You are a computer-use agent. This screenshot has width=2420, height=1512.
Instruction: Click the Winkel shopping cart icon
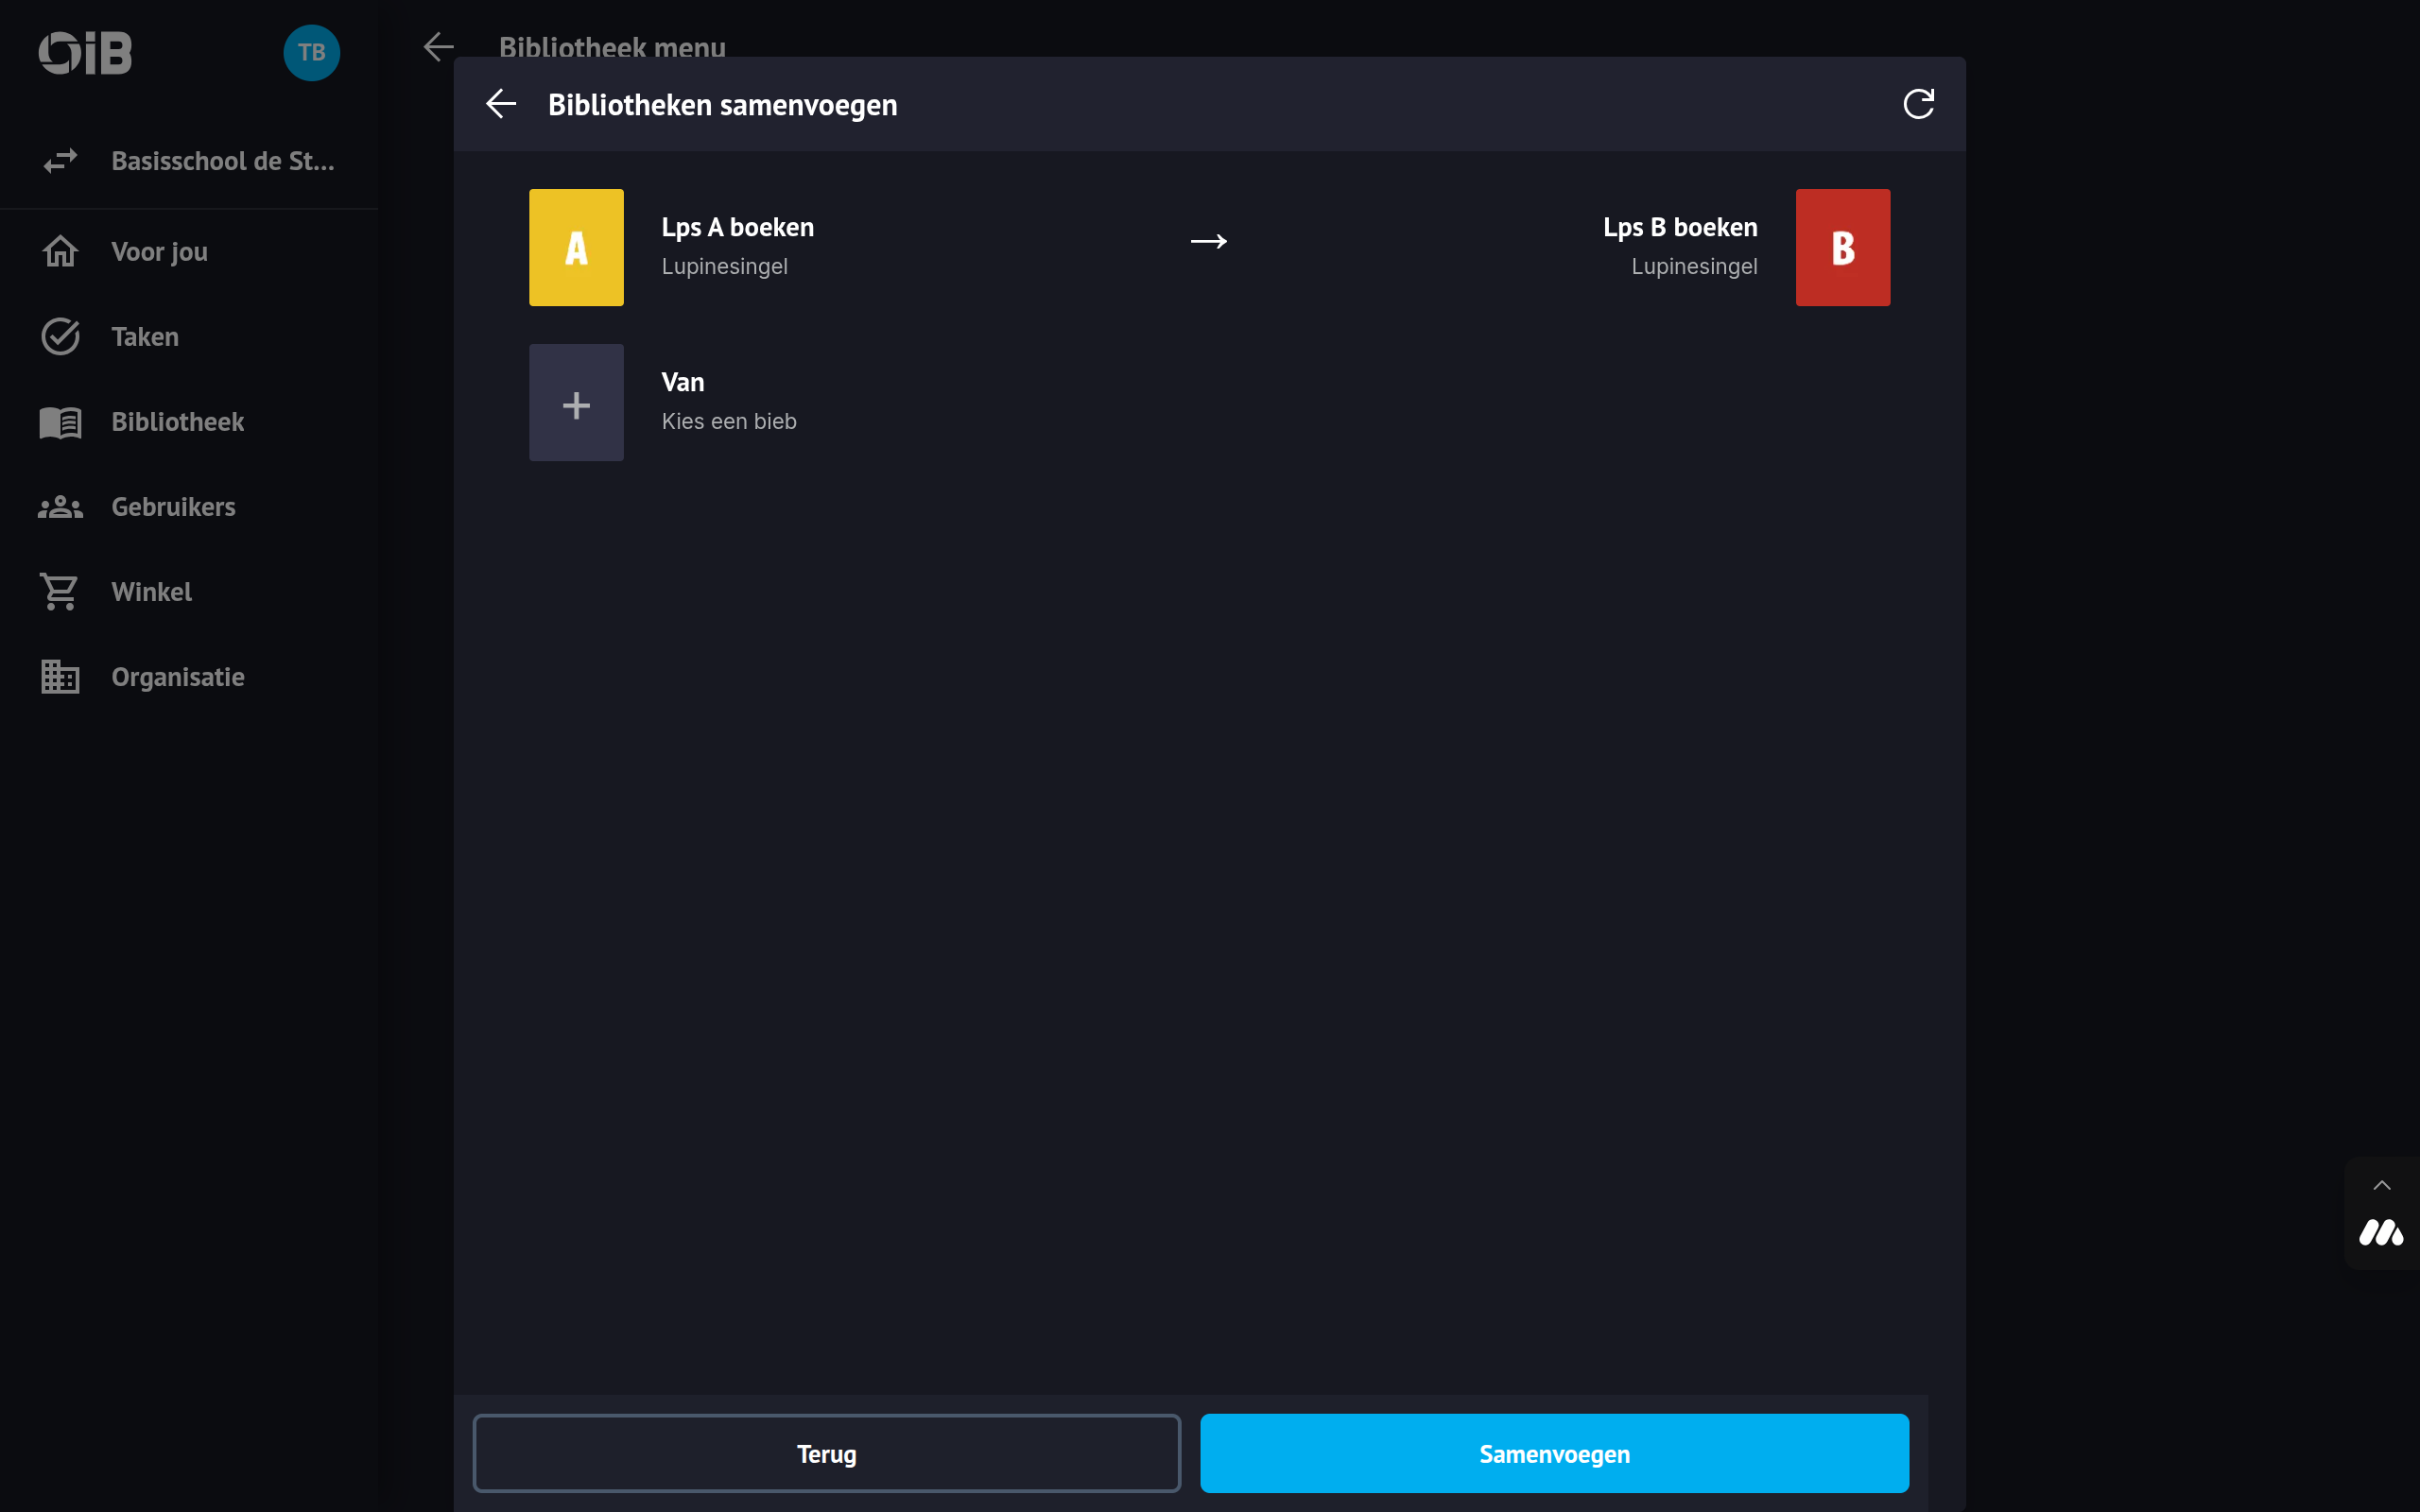[60, 592]
